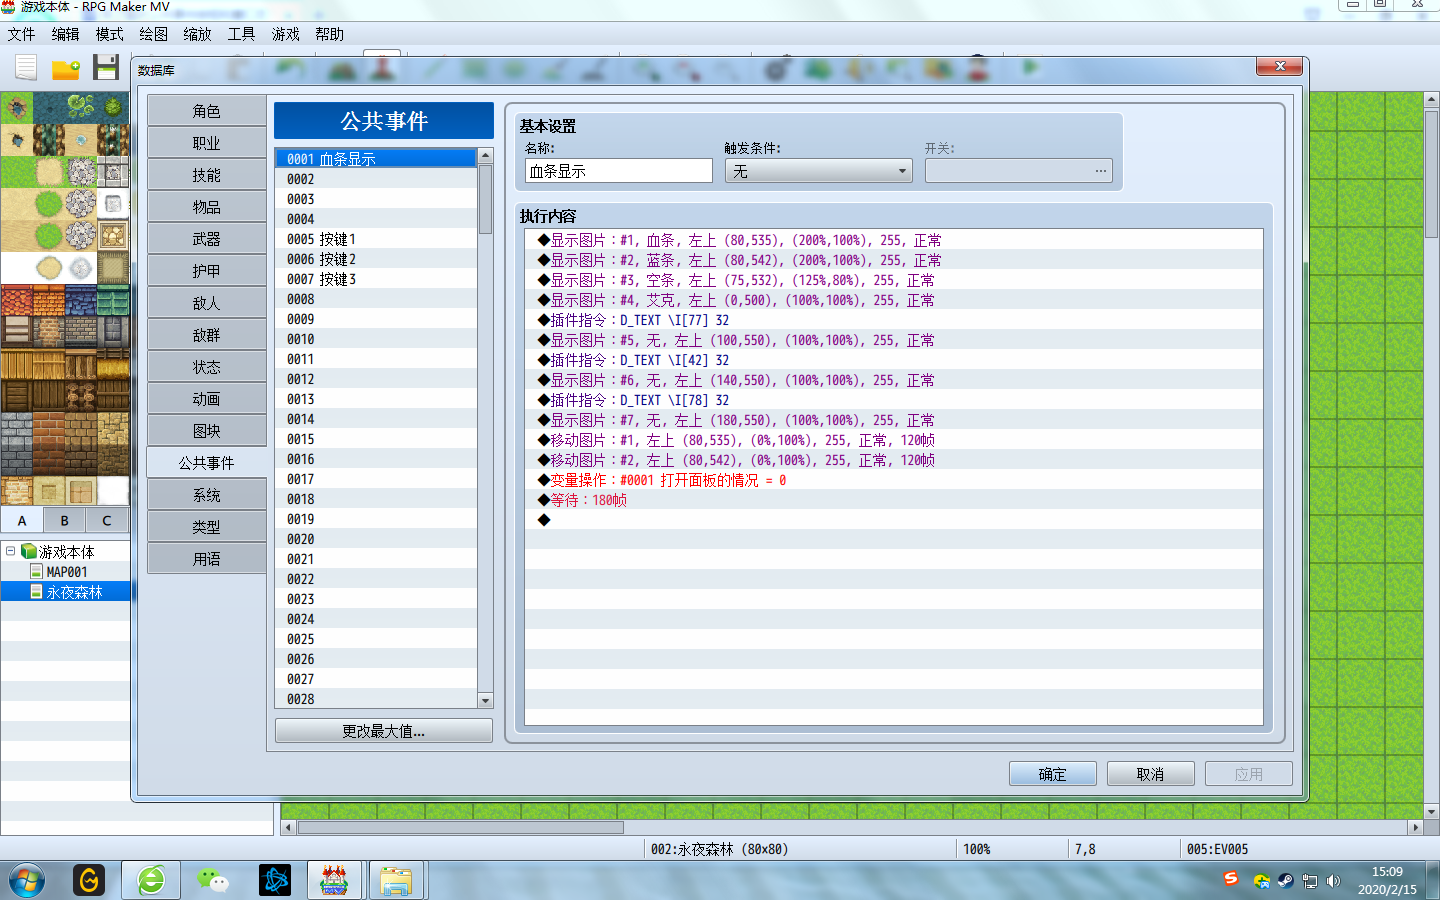
Task: Click the Save Project floppy icon
Action: [x=106, y=68]
